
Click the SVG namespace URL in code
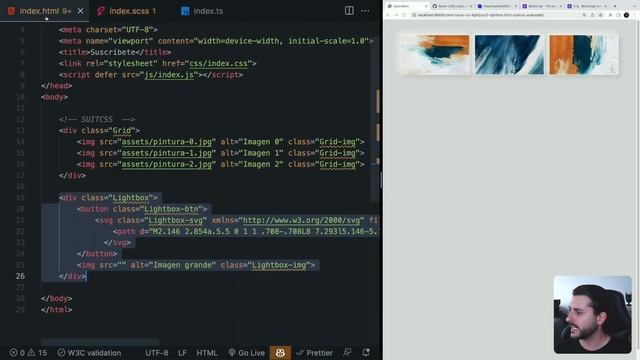[x=301, y=220]
